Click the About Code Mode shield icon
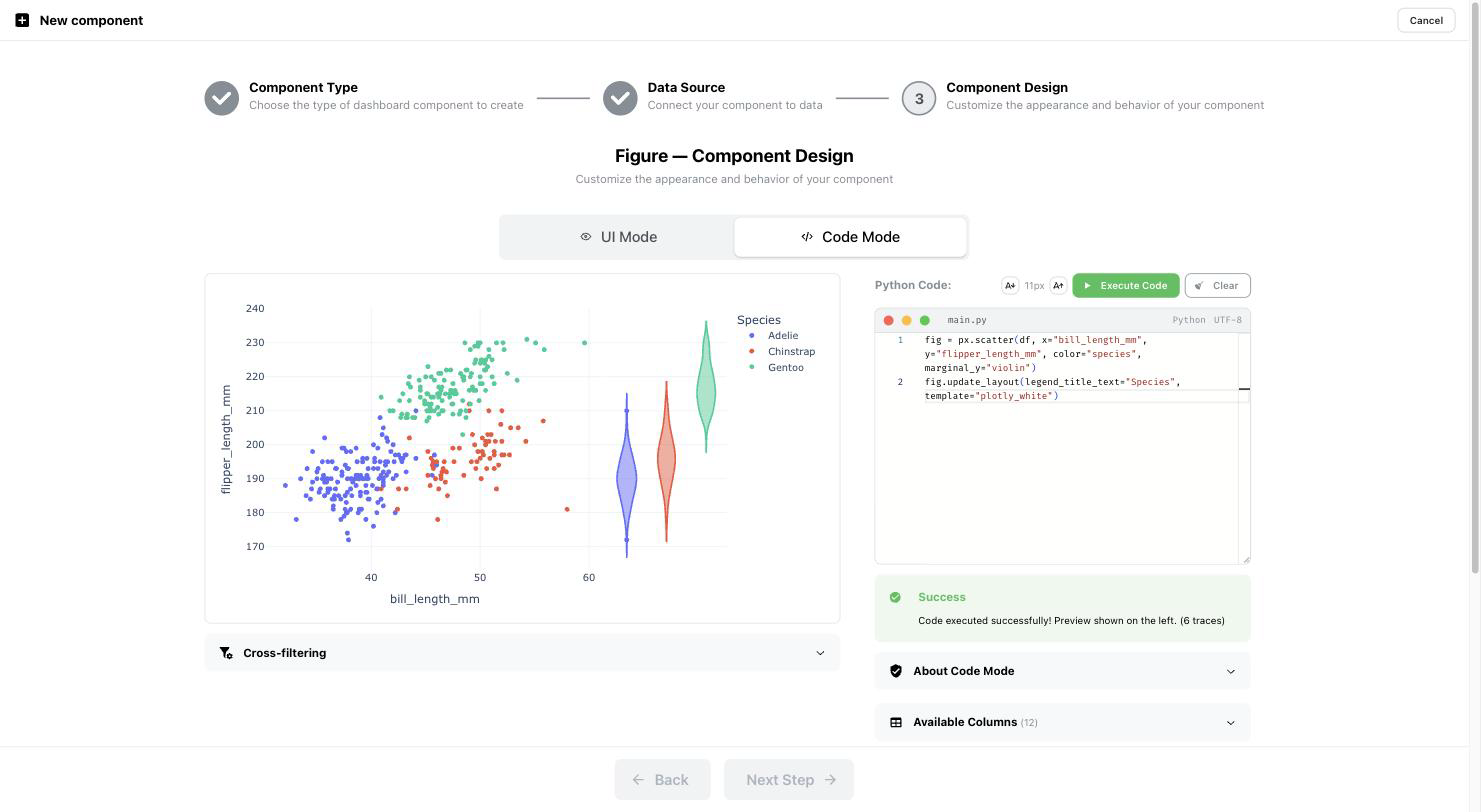 (896, 671)
